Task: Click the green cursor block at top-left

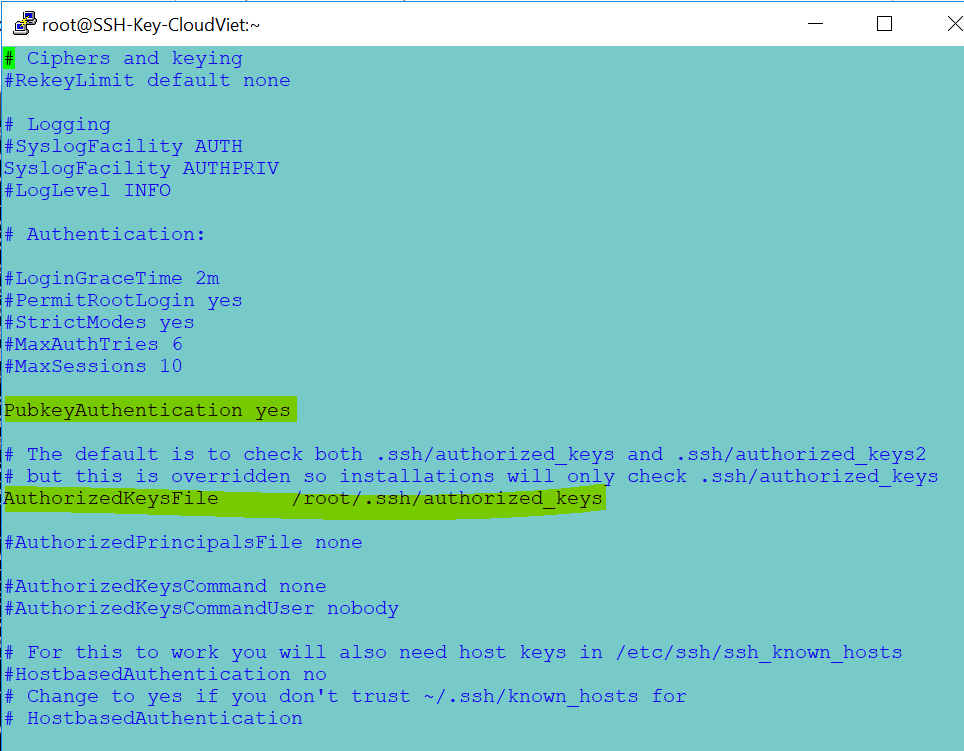Action: [x=9, y=58]
